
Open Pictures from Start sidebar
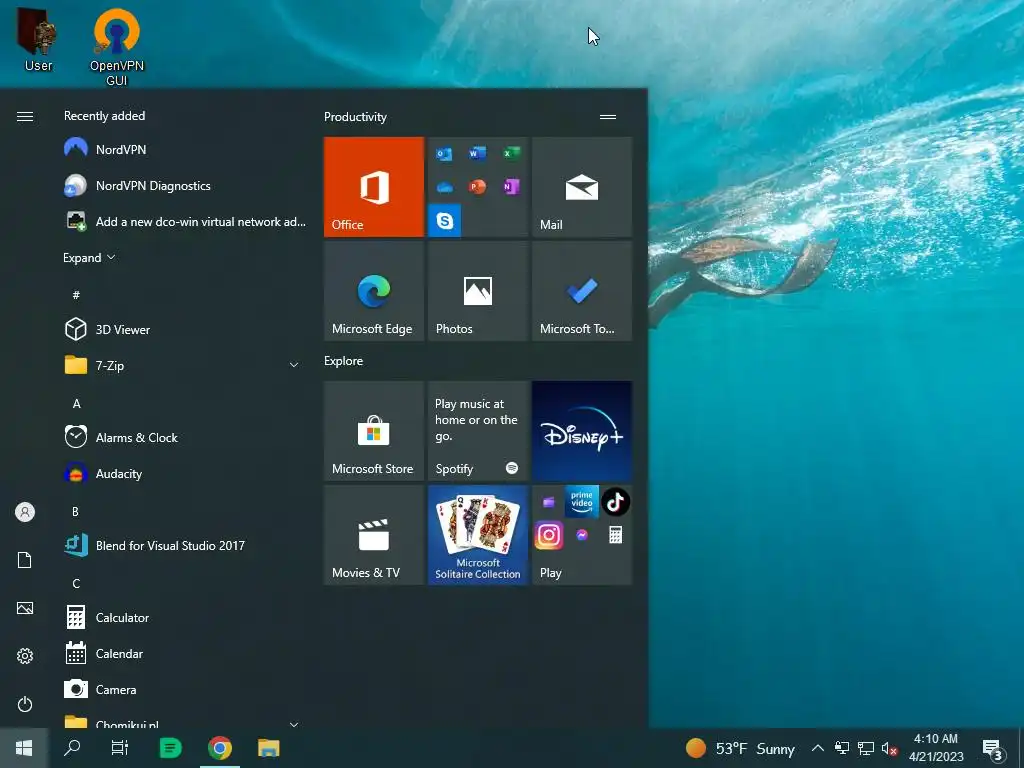(x=25, y=608)
